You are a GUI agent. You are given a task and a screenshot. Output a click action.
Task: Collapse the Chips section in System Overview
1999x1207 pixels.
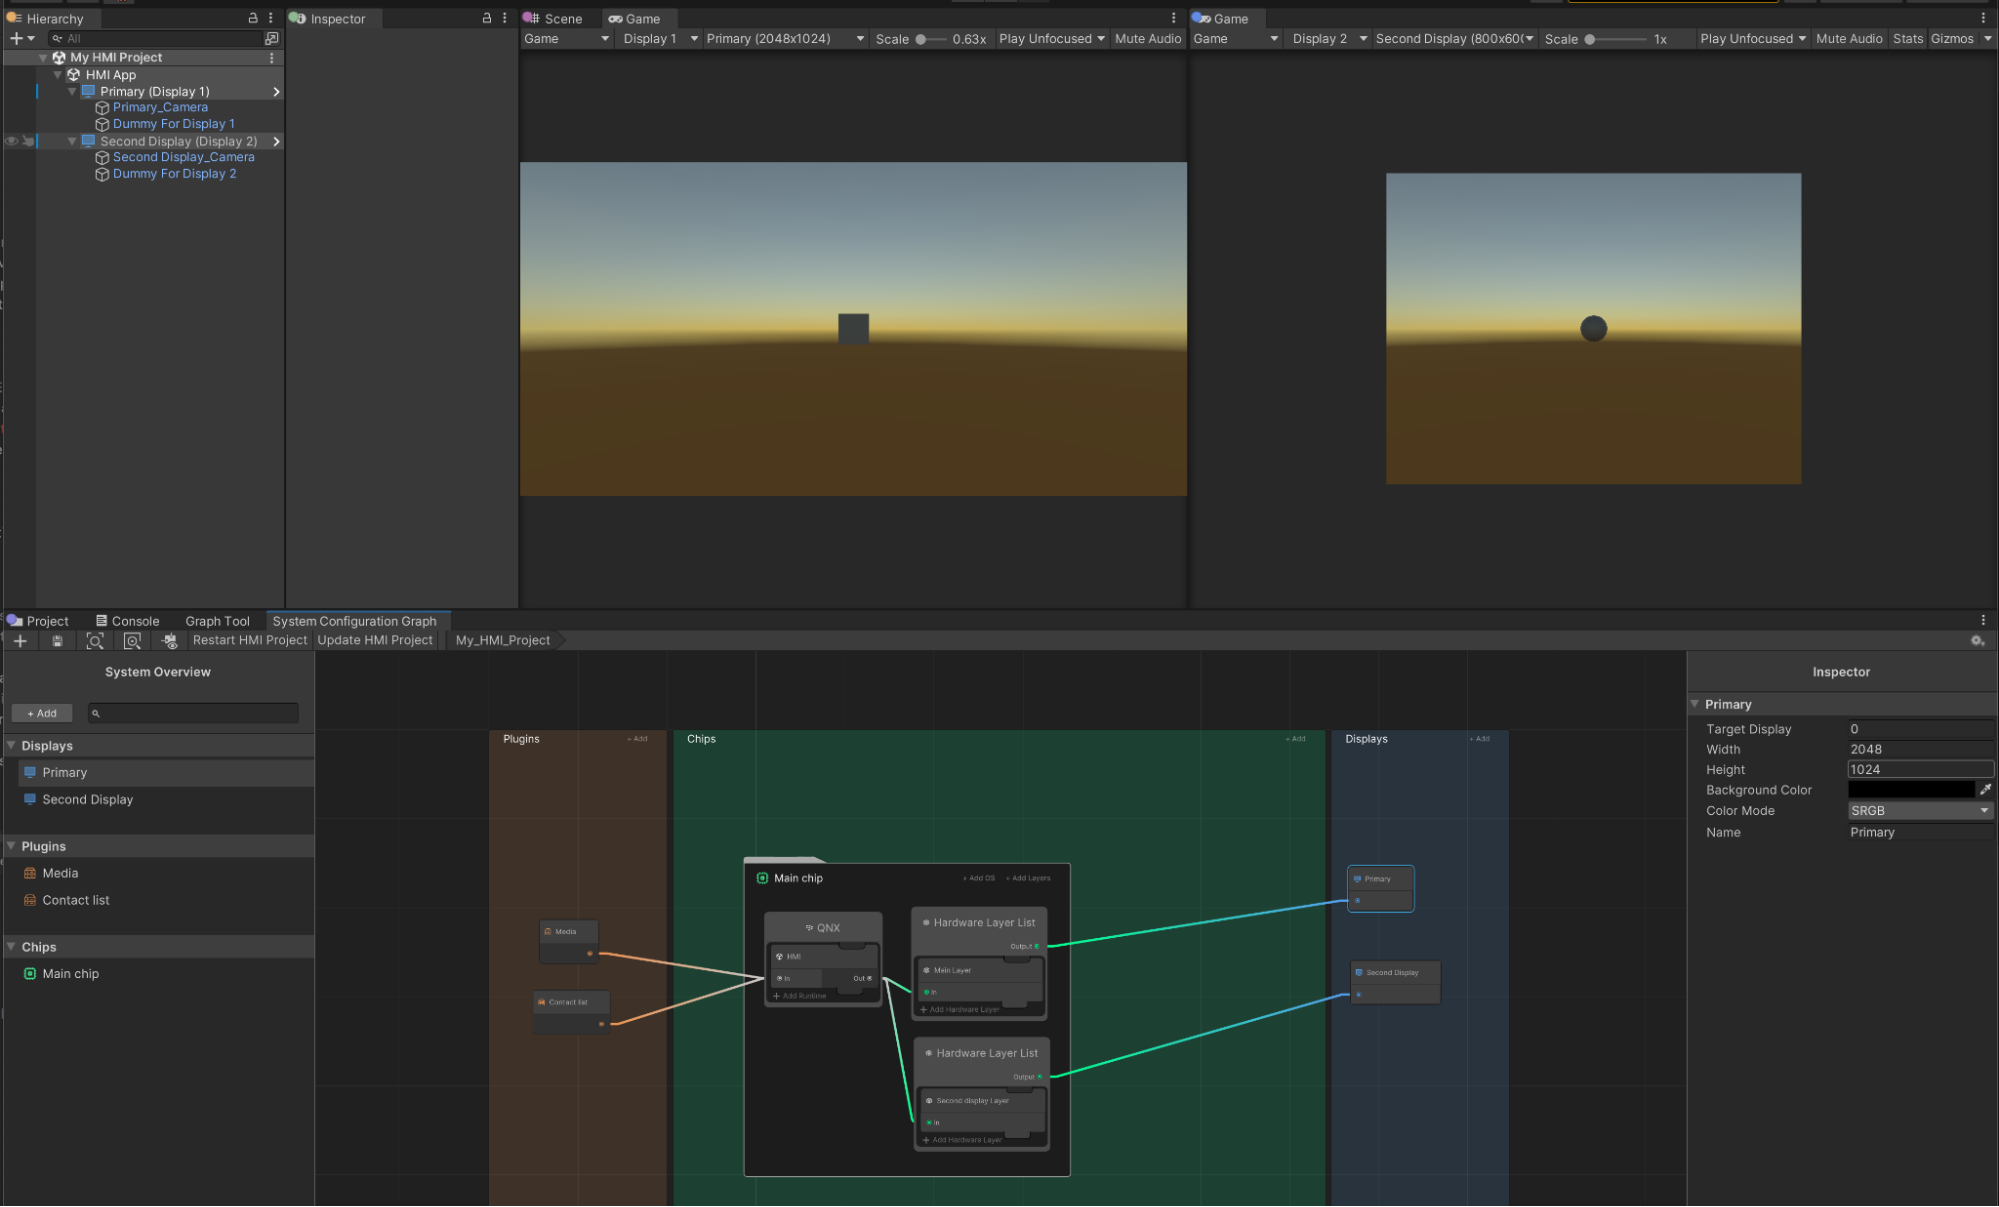[11, 947]
